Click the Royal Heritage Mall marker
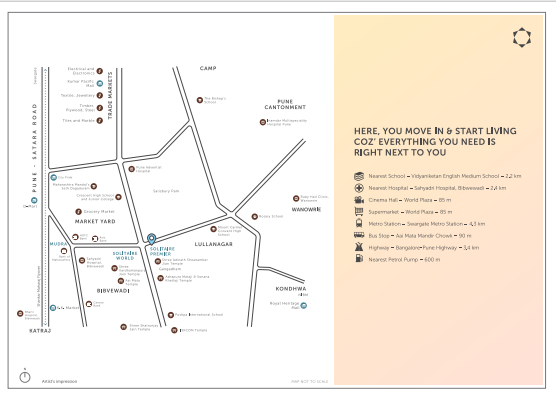The height and width of the screenshot is (397, 556). pyautogui.click(x=304, y=306)
